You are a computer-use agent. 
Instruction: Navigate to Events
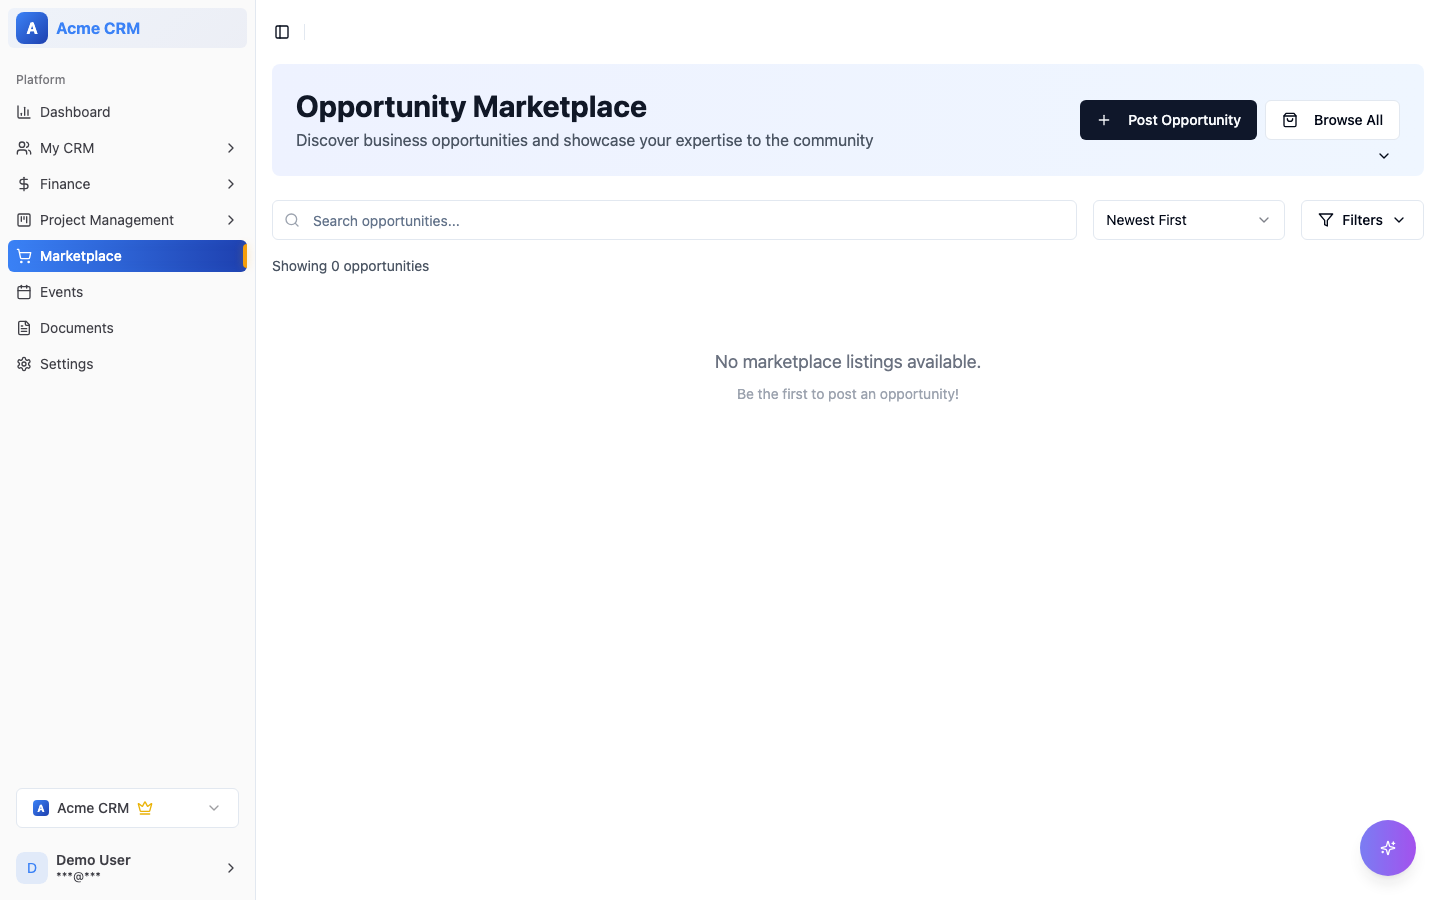tap(127, 292)
